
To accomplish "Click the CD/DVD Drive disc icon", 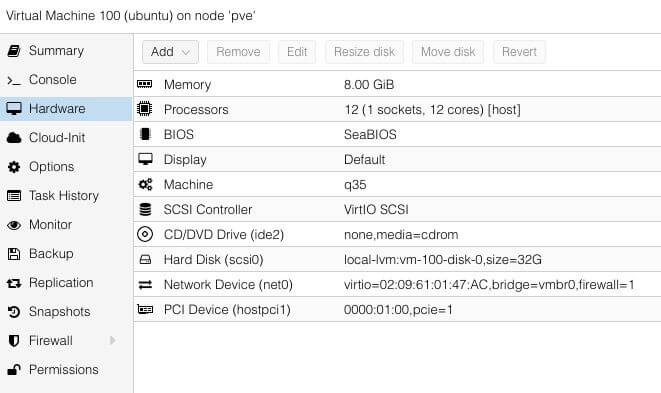I will point(145,234).
